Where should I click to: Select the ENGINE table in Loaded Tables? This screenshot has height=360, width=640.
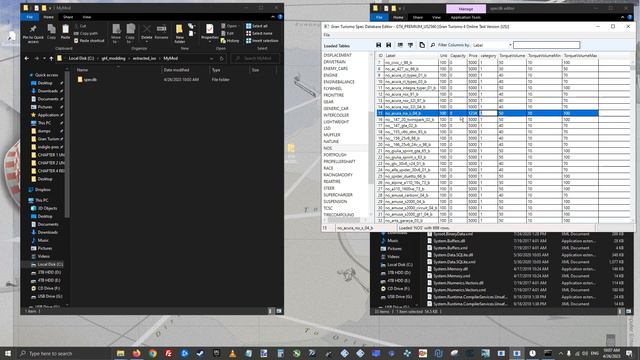(331, 75)
